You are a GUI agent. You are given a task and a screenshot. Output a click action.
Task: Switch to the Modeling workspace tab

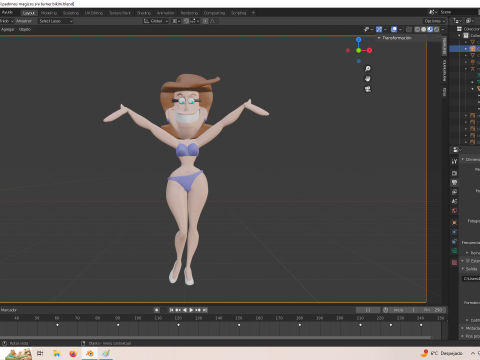pos(49,13)
